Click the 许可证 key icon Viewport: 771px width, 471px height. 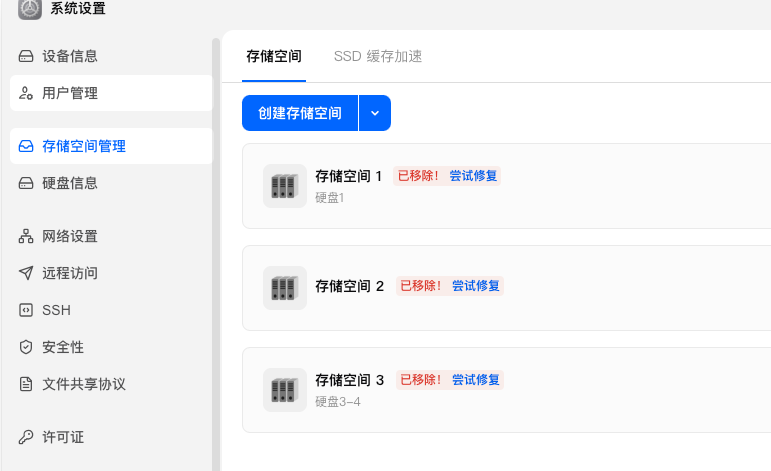pos(26,437)
